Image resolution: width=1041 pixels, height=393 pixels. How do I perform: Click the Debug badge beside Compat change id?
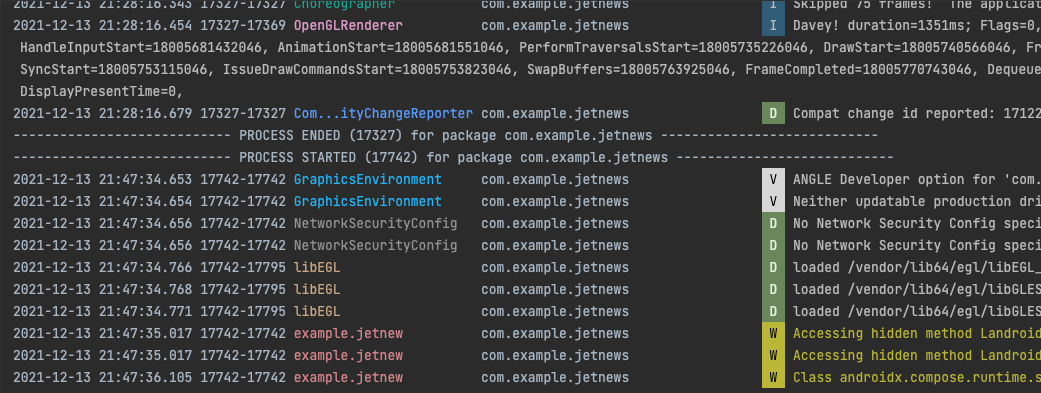[773, 114]
